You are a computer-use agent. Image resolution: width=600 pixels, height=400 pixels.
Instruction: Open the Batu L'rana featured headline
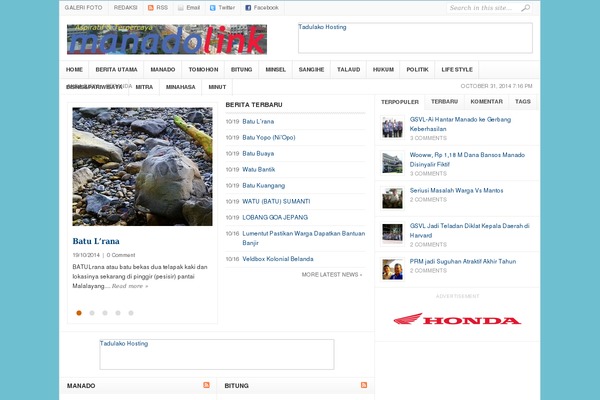point(96,241)
